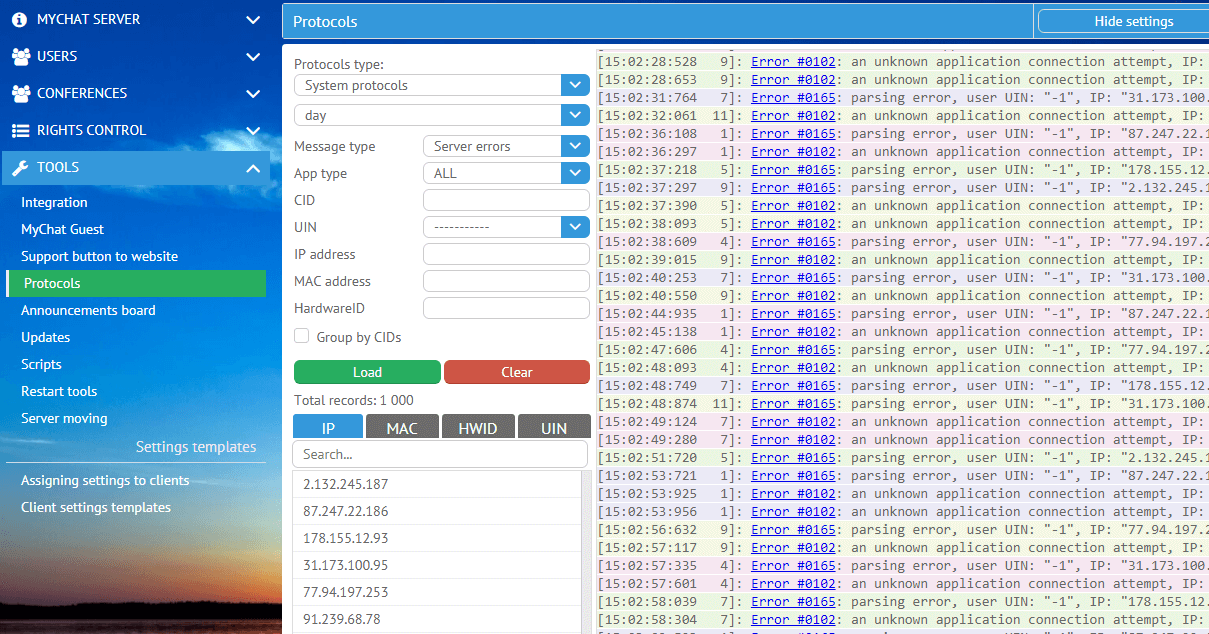Screen dimensions: 1209x634
Task: Click the Conferences group icon
Action: (20, 93)
